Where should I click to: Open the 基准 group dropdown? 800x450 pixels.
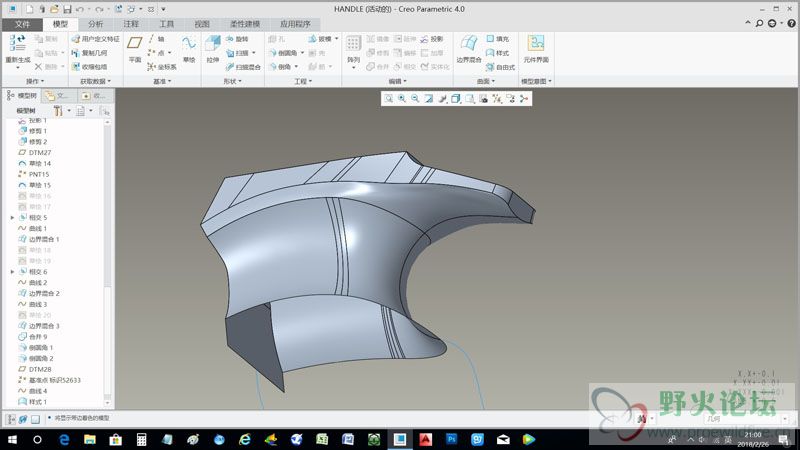[162, 81]
